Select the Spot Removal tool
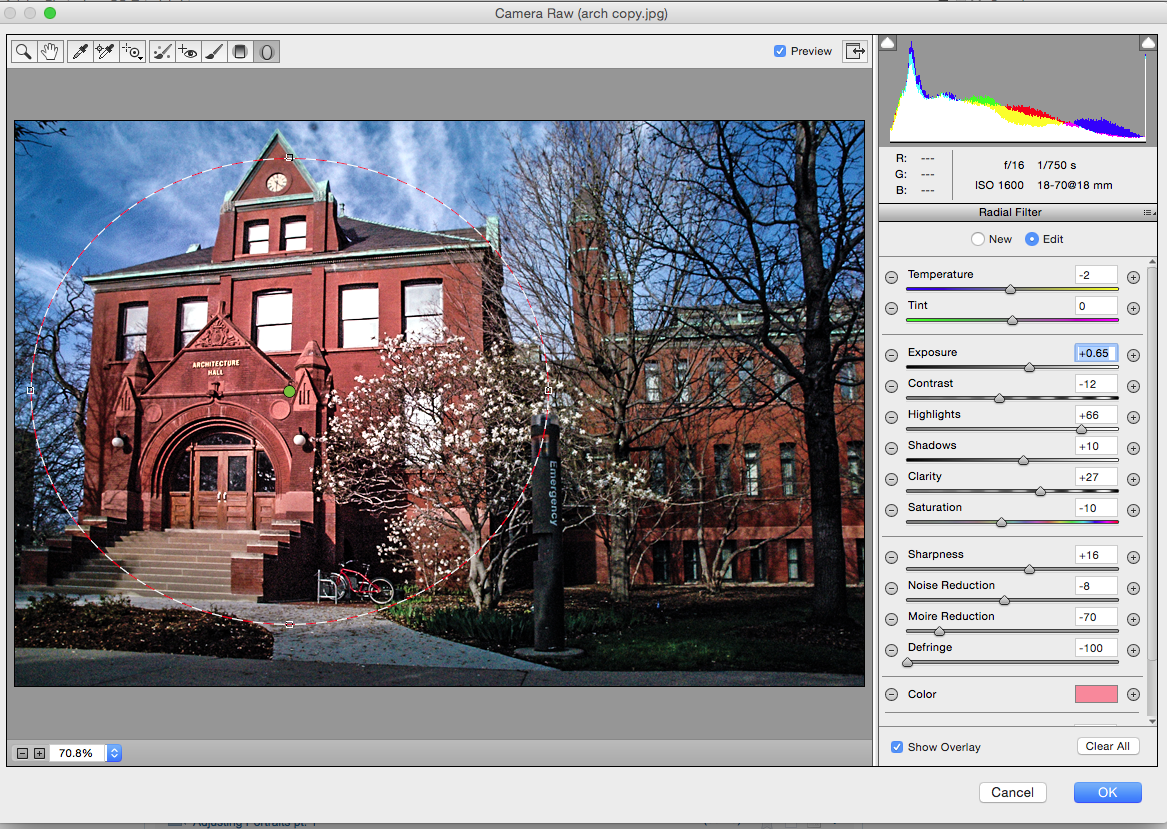The height and width of the screenshot is (829, 1167). click(162, 51)
